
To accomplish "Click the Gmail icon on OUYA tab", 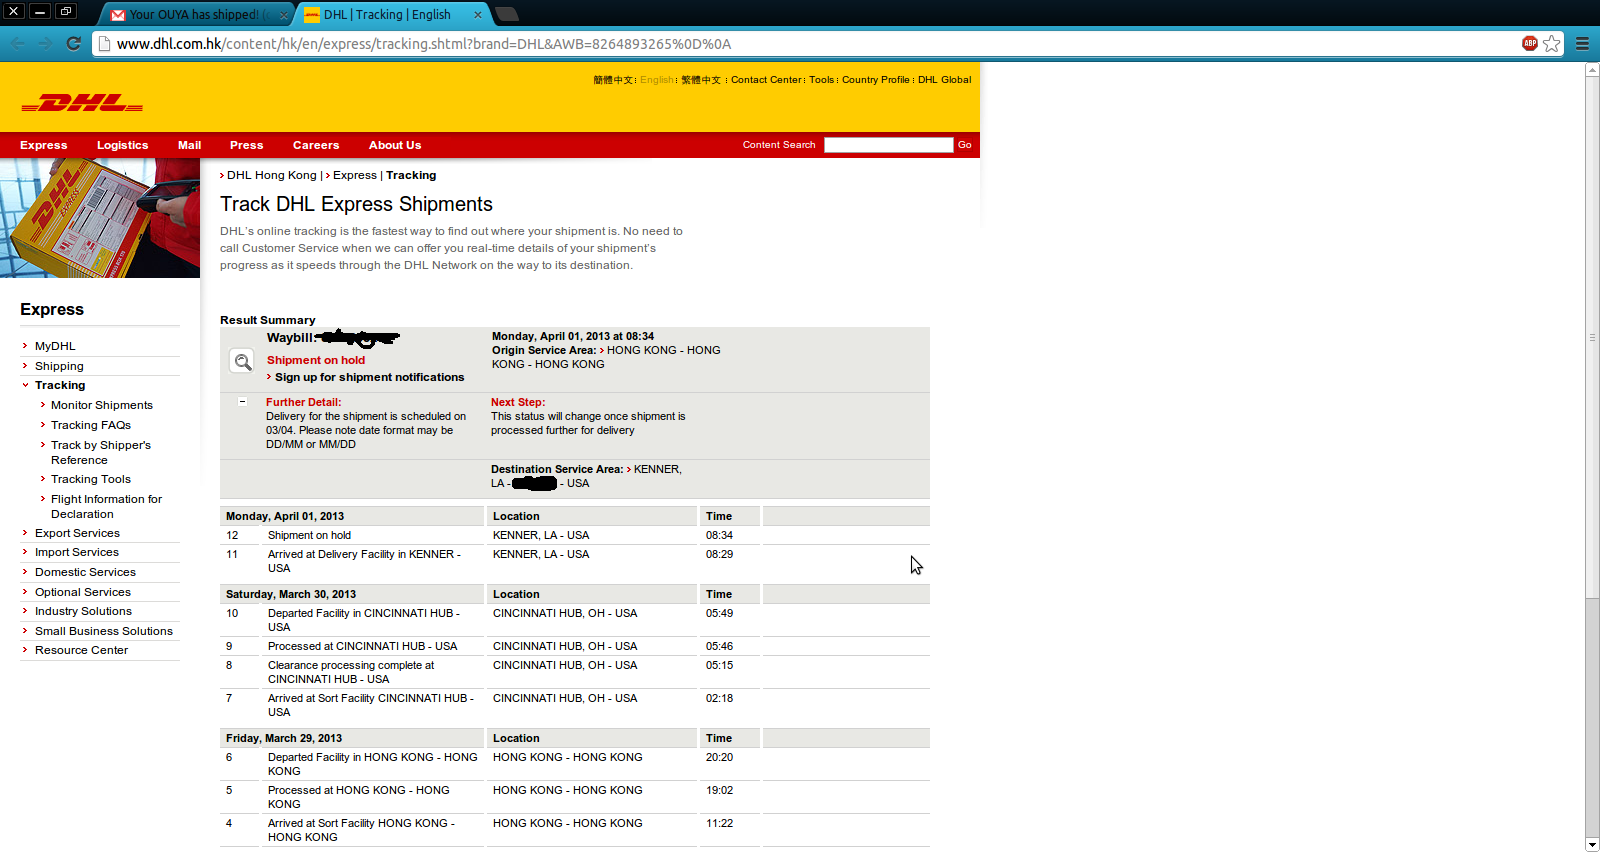I will click(x=118, y=15).
